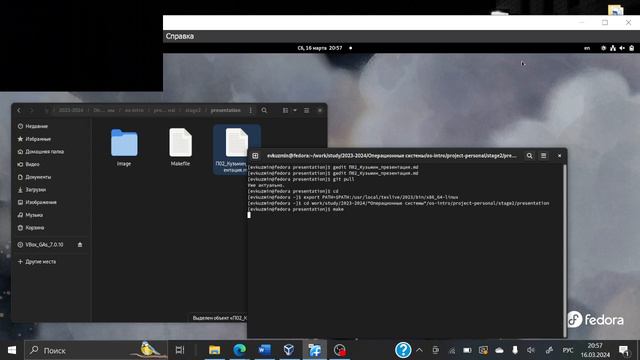The height and width of the screenshot is (360, 640).
Task: Open the screen recorder icon on the taskbar
Action: click(340, 350)
